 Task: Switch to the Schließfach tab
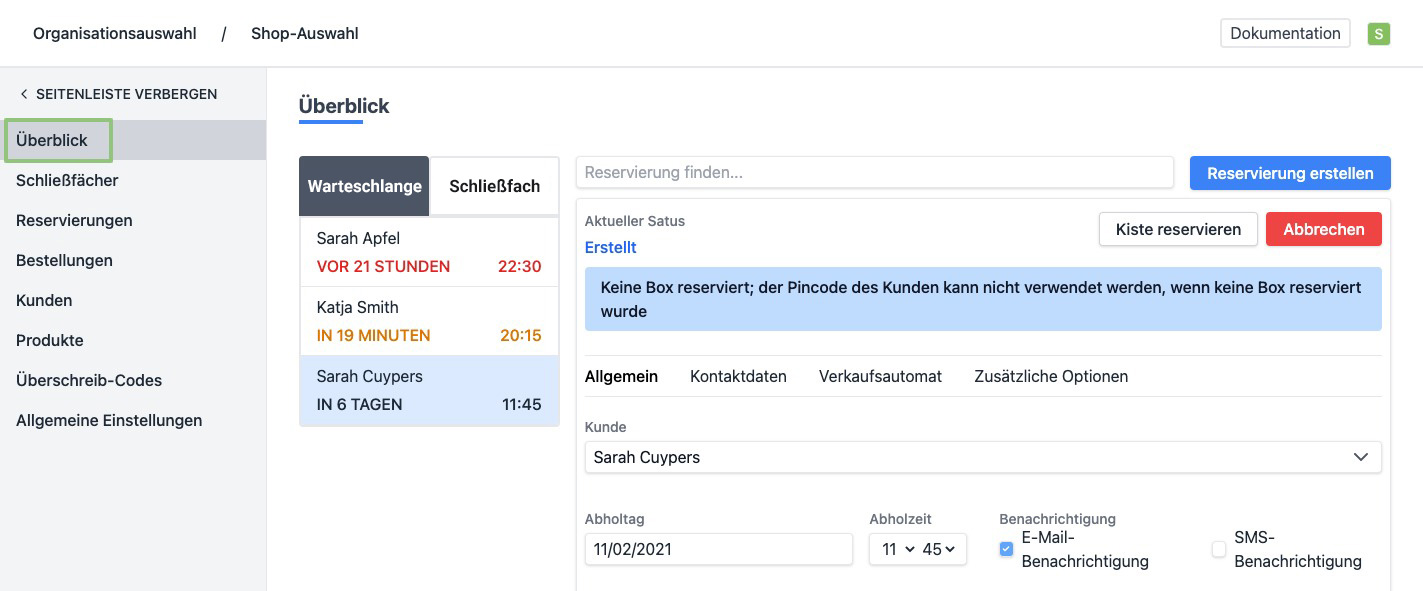click(x=494, y=186)
